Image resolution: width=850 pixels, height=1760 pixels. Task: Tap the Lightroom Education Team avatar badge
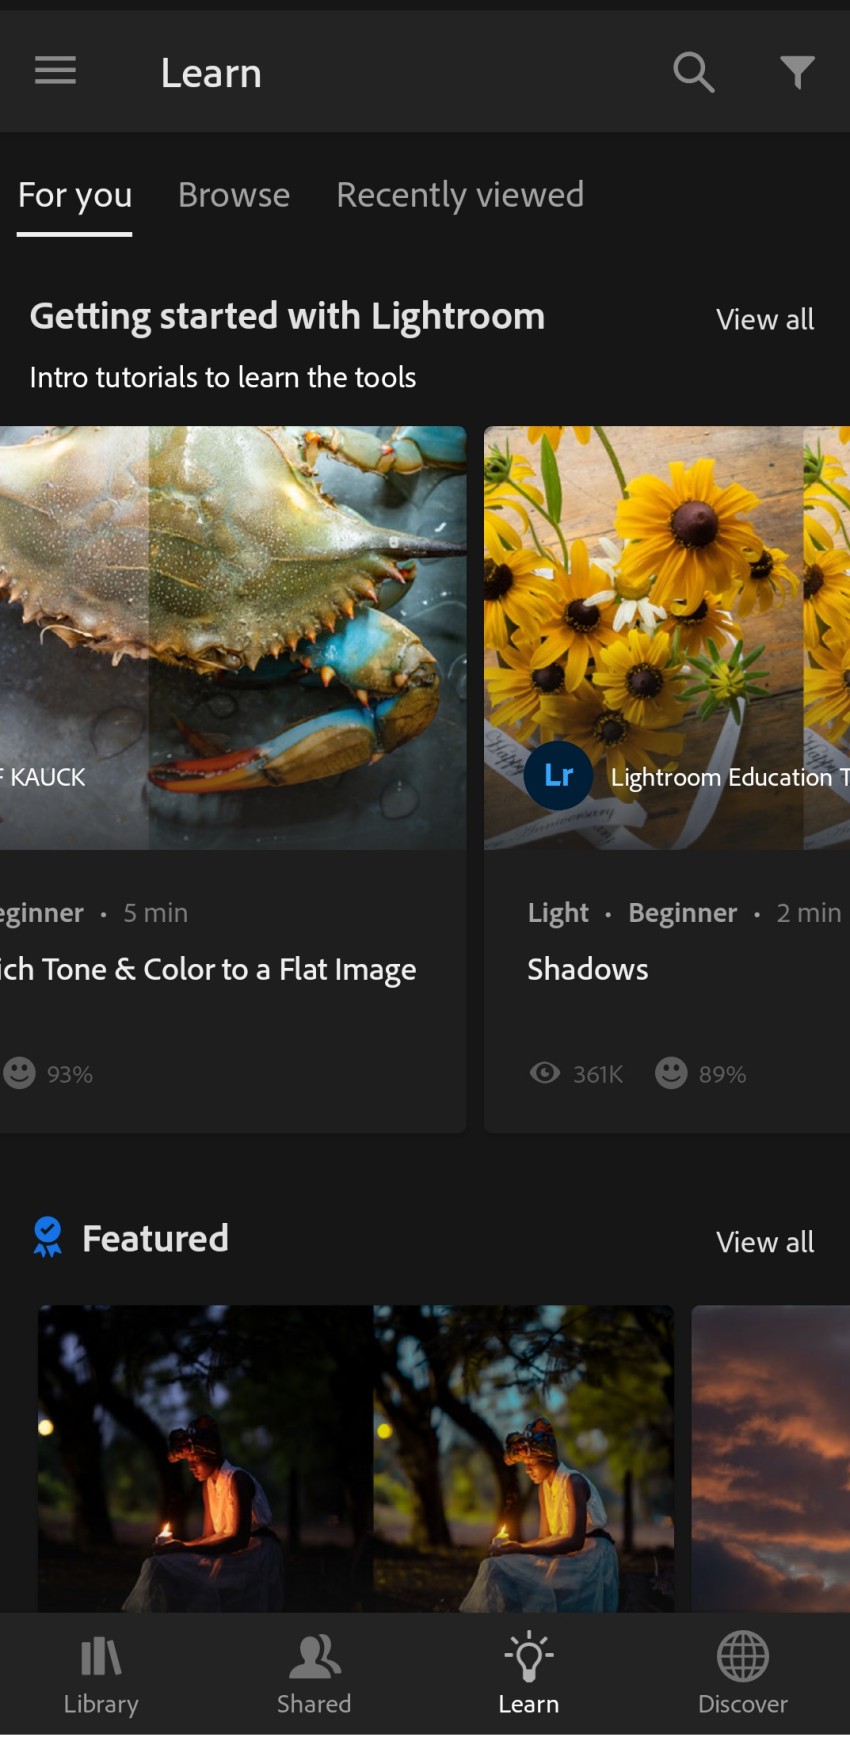[557, 776]
